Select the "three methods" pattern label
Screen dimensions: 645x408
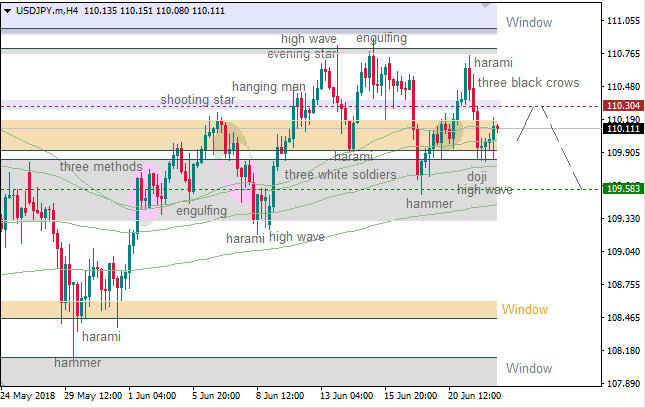101,166
